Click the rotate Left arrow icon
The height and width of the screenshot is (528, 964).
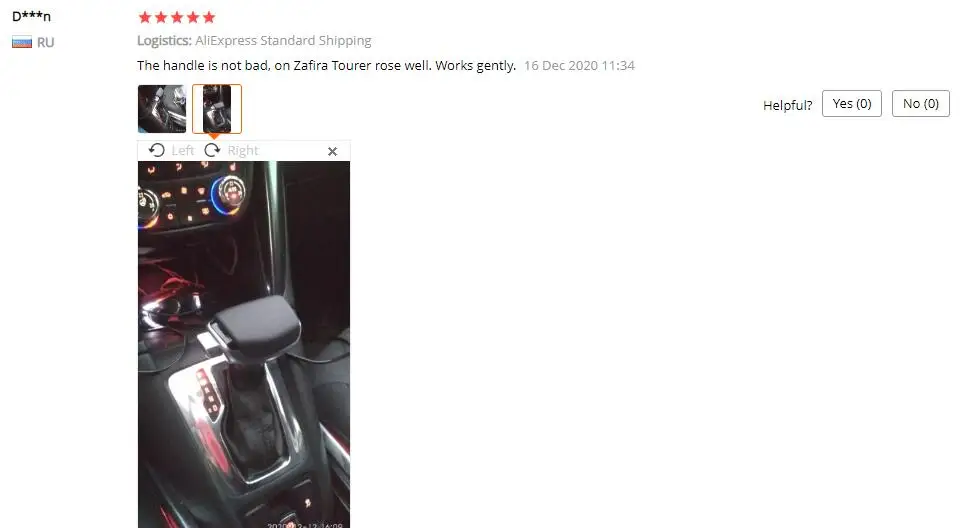[157, 151]
